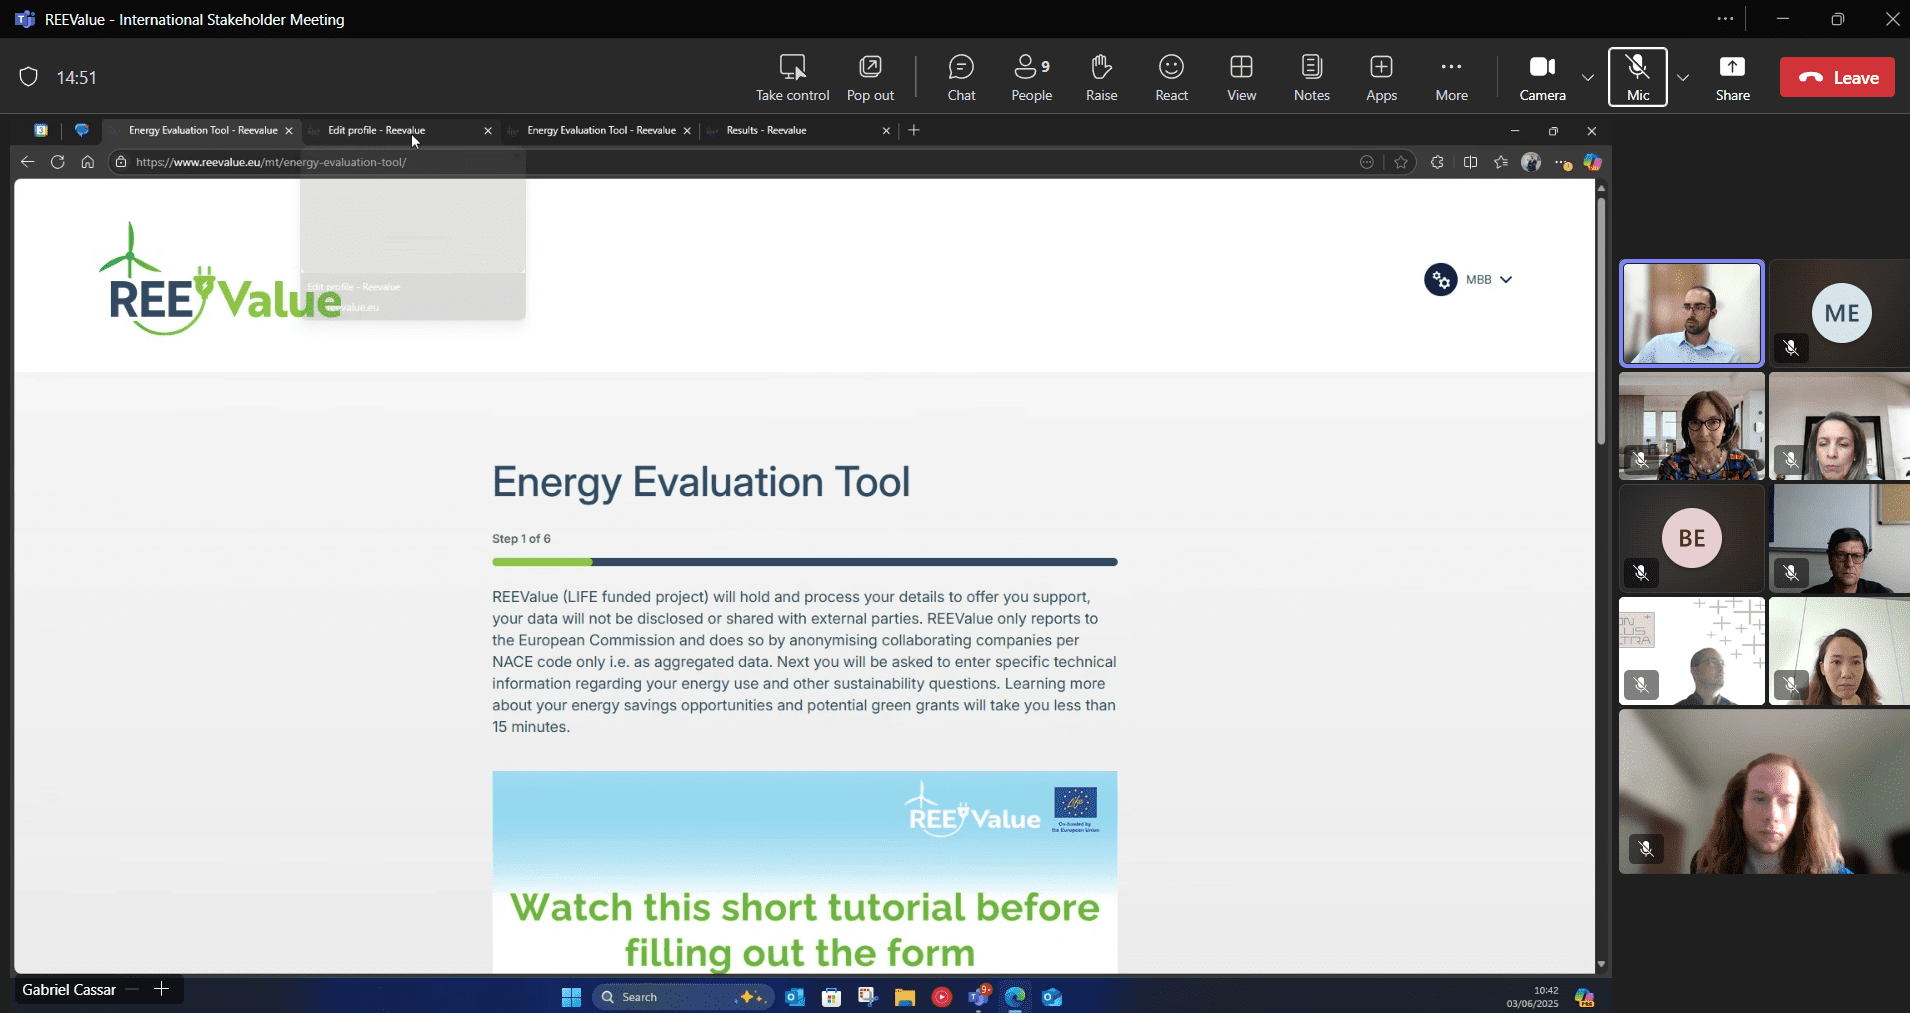This screenshot has width=1910, height=1013.
Task: Switch to the Energy Evaluation Tool tab next to the Results tab
Action: [x=601, y=130]
